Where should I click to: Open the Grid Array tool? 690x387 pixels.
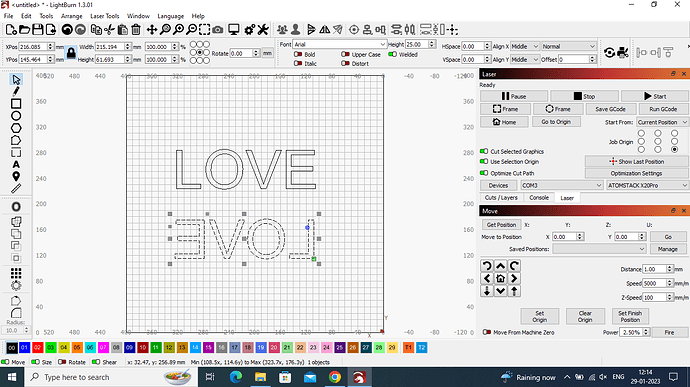pos(16,273)
